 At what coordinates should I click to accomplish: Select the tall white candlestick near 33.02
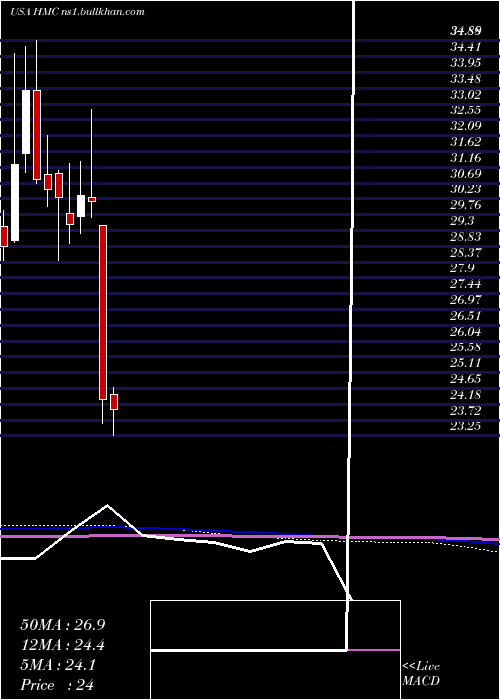(x=26, y=122)
